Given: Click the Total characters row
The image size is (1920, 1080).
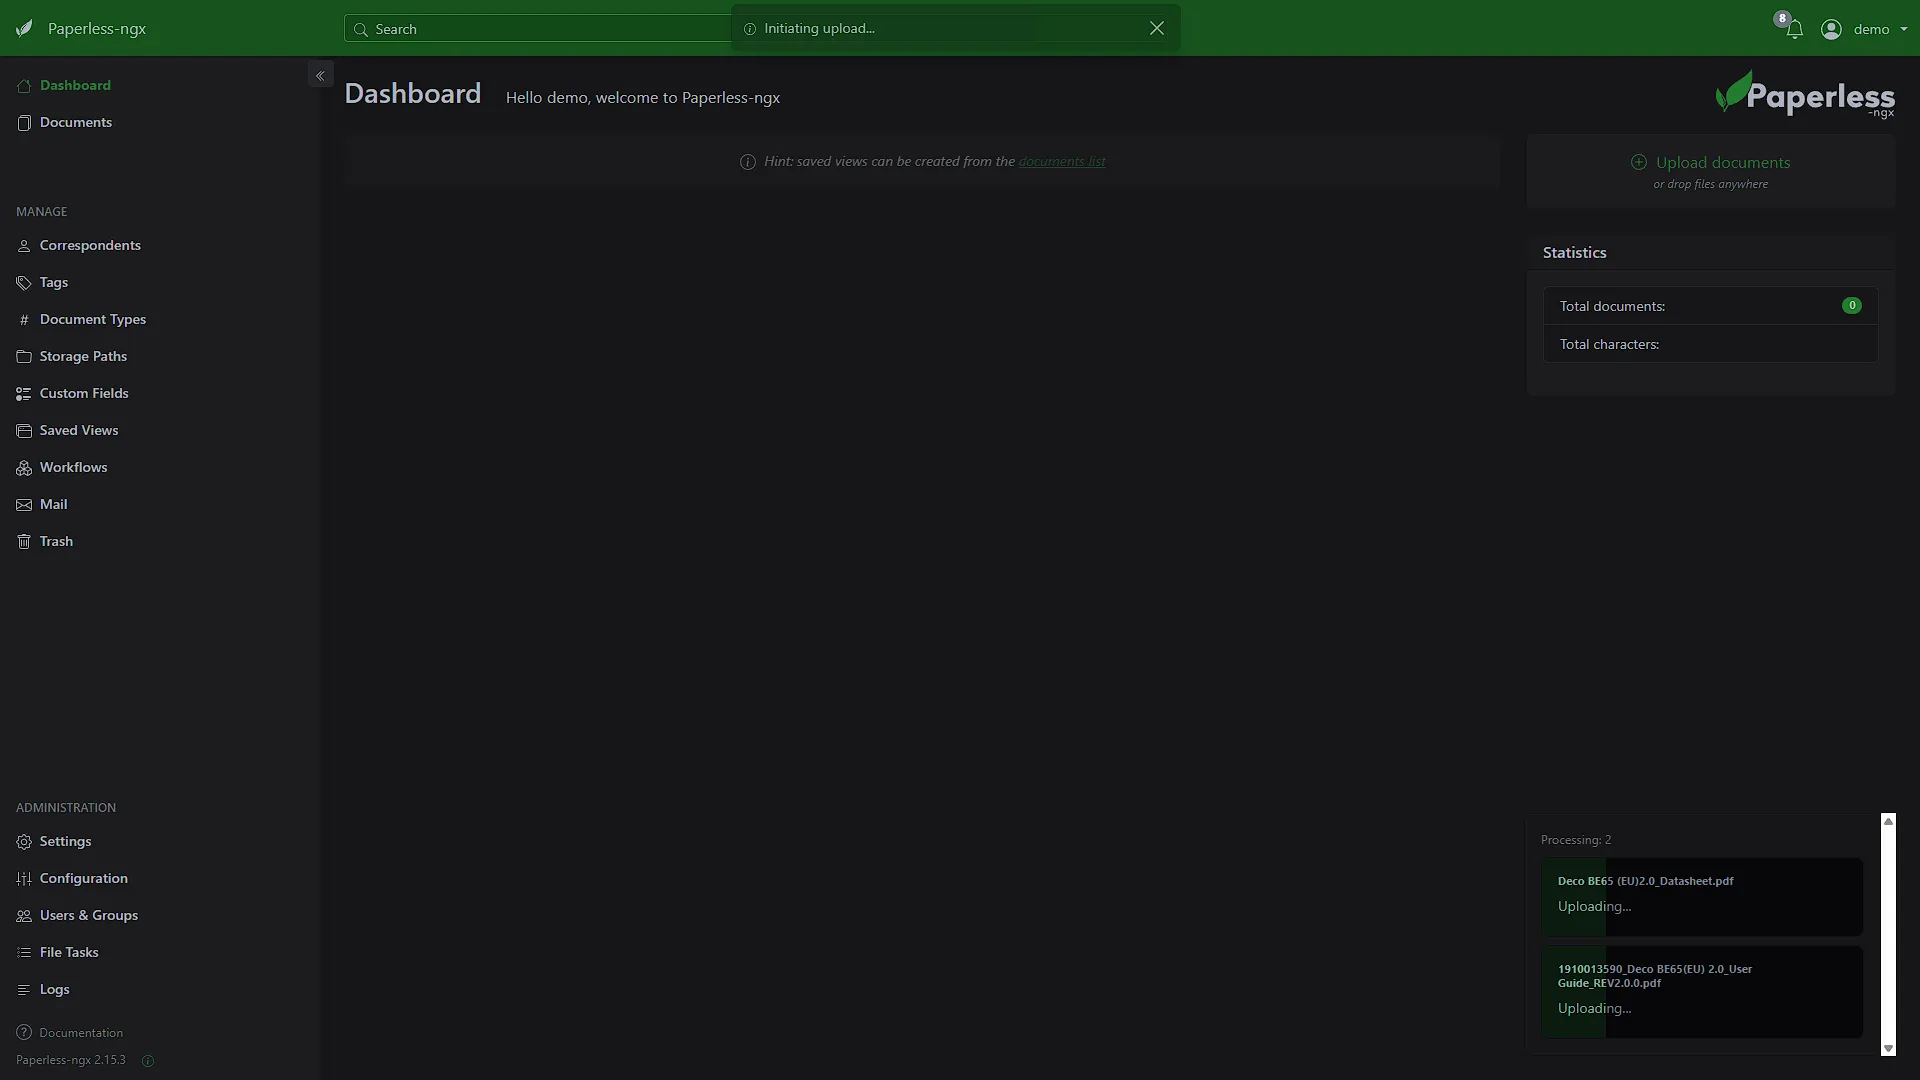Looking at the screenshot, I should [x=1710, y=344].
